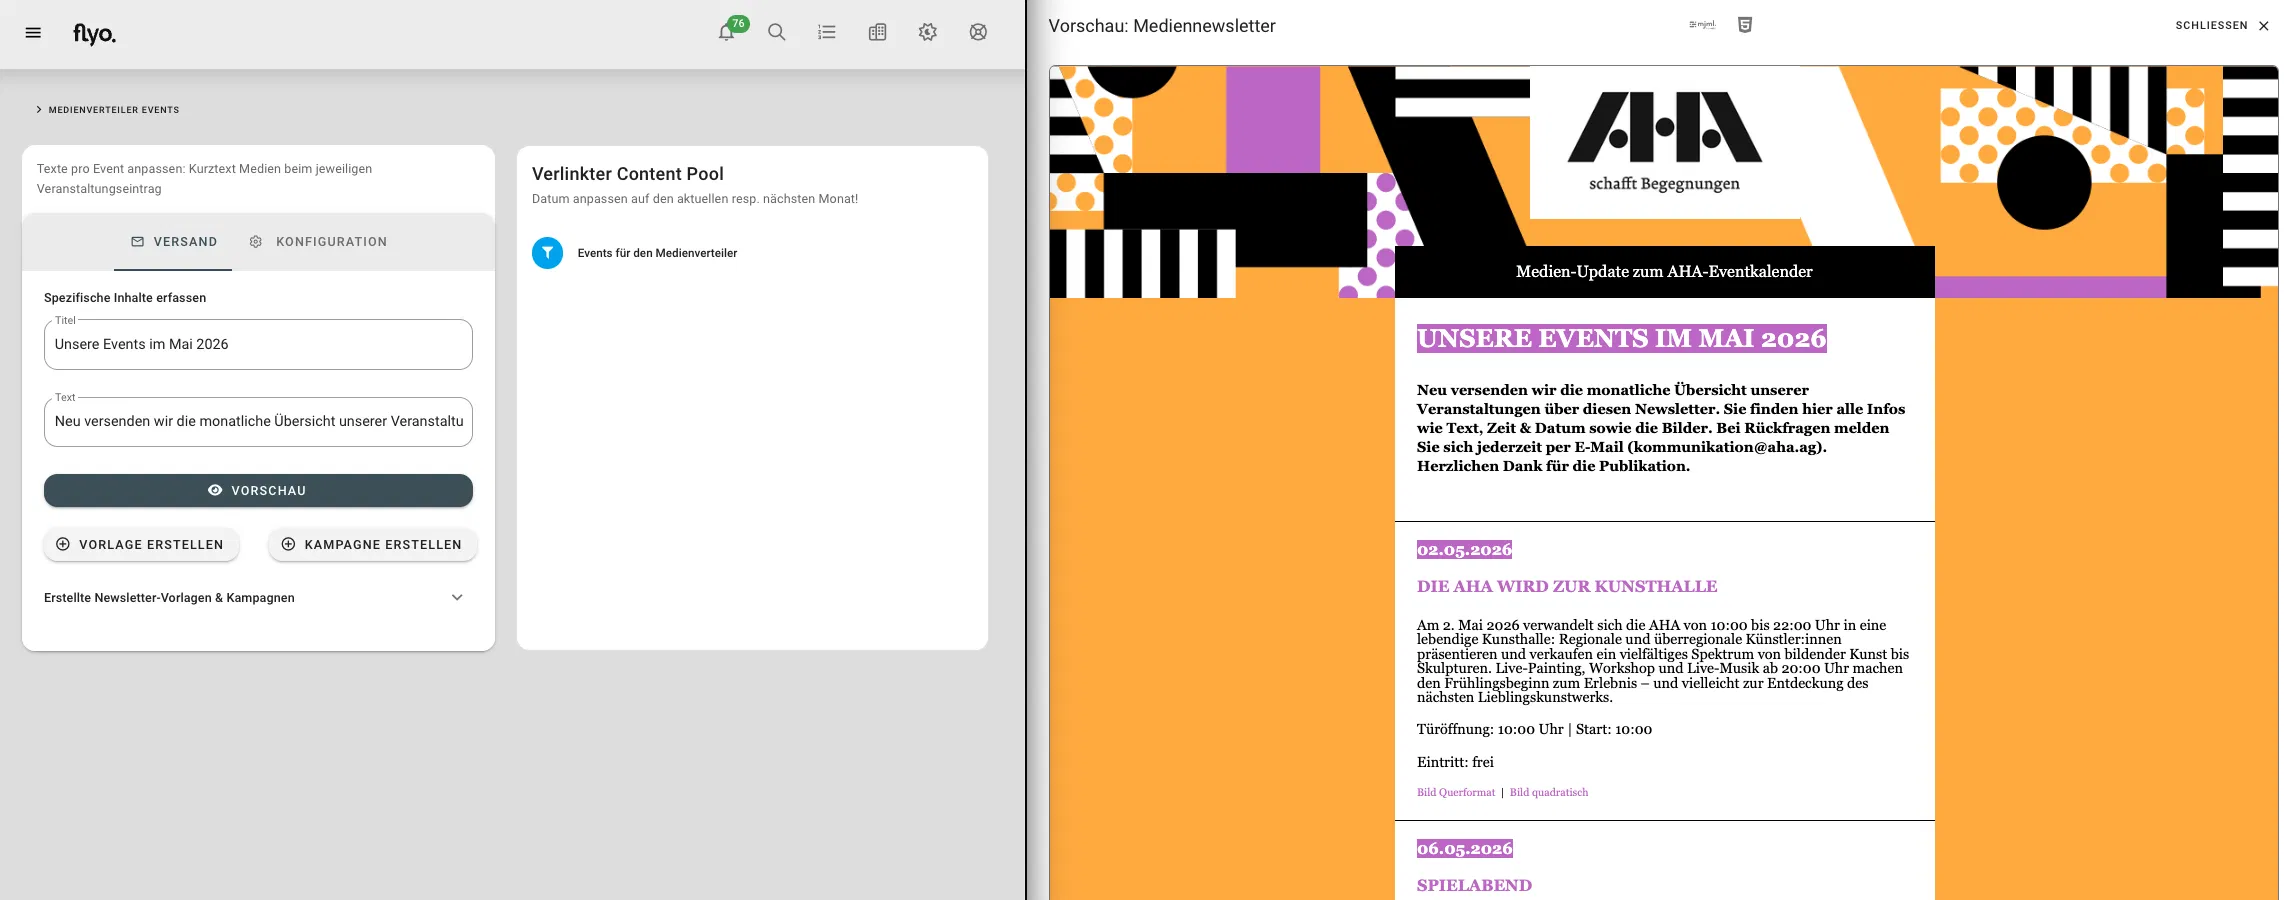
Task: Switch to the Versand tab
Action: [174, 242]
